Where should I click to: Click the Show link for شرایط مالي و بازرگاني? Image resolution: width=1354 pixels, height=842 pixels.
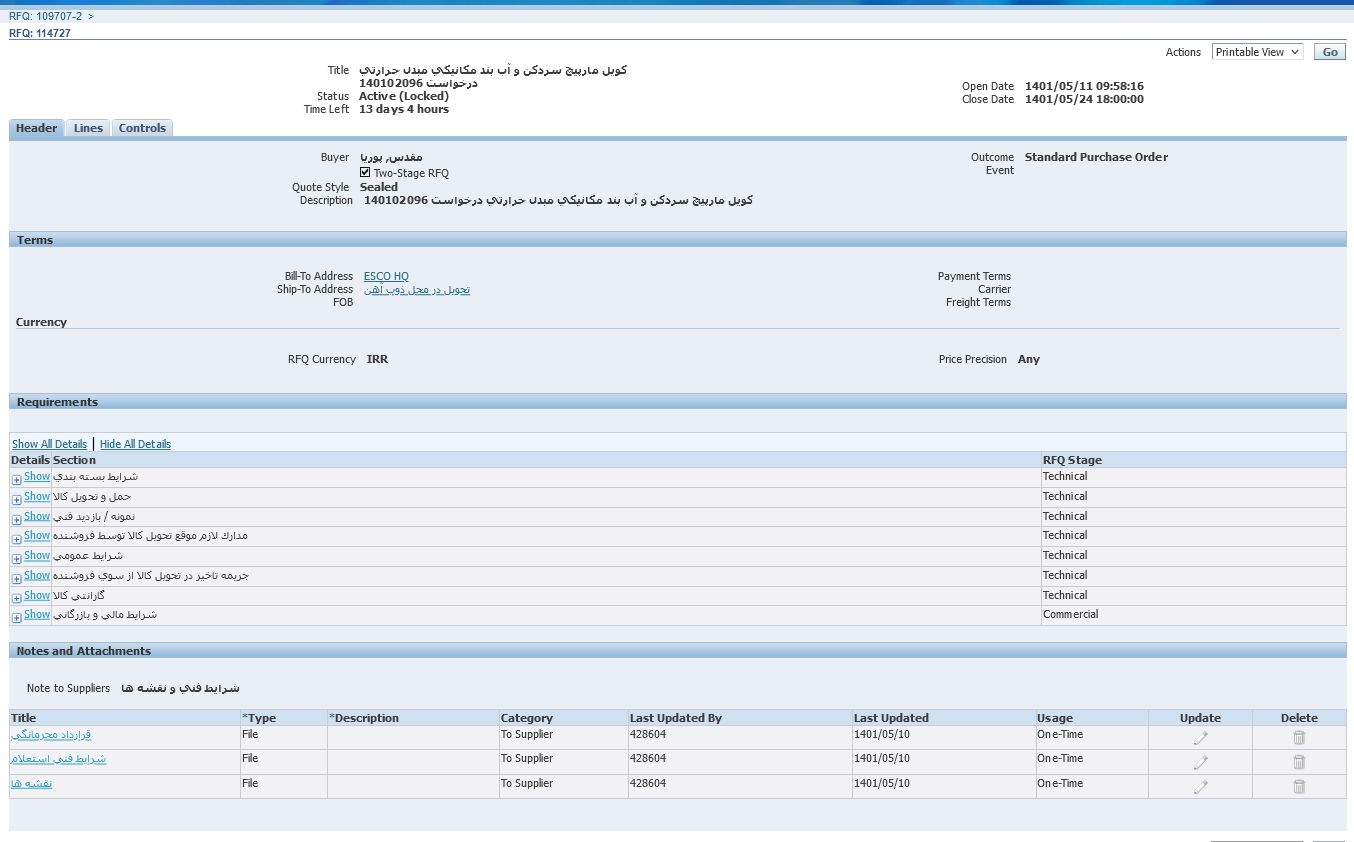(37, 614)
